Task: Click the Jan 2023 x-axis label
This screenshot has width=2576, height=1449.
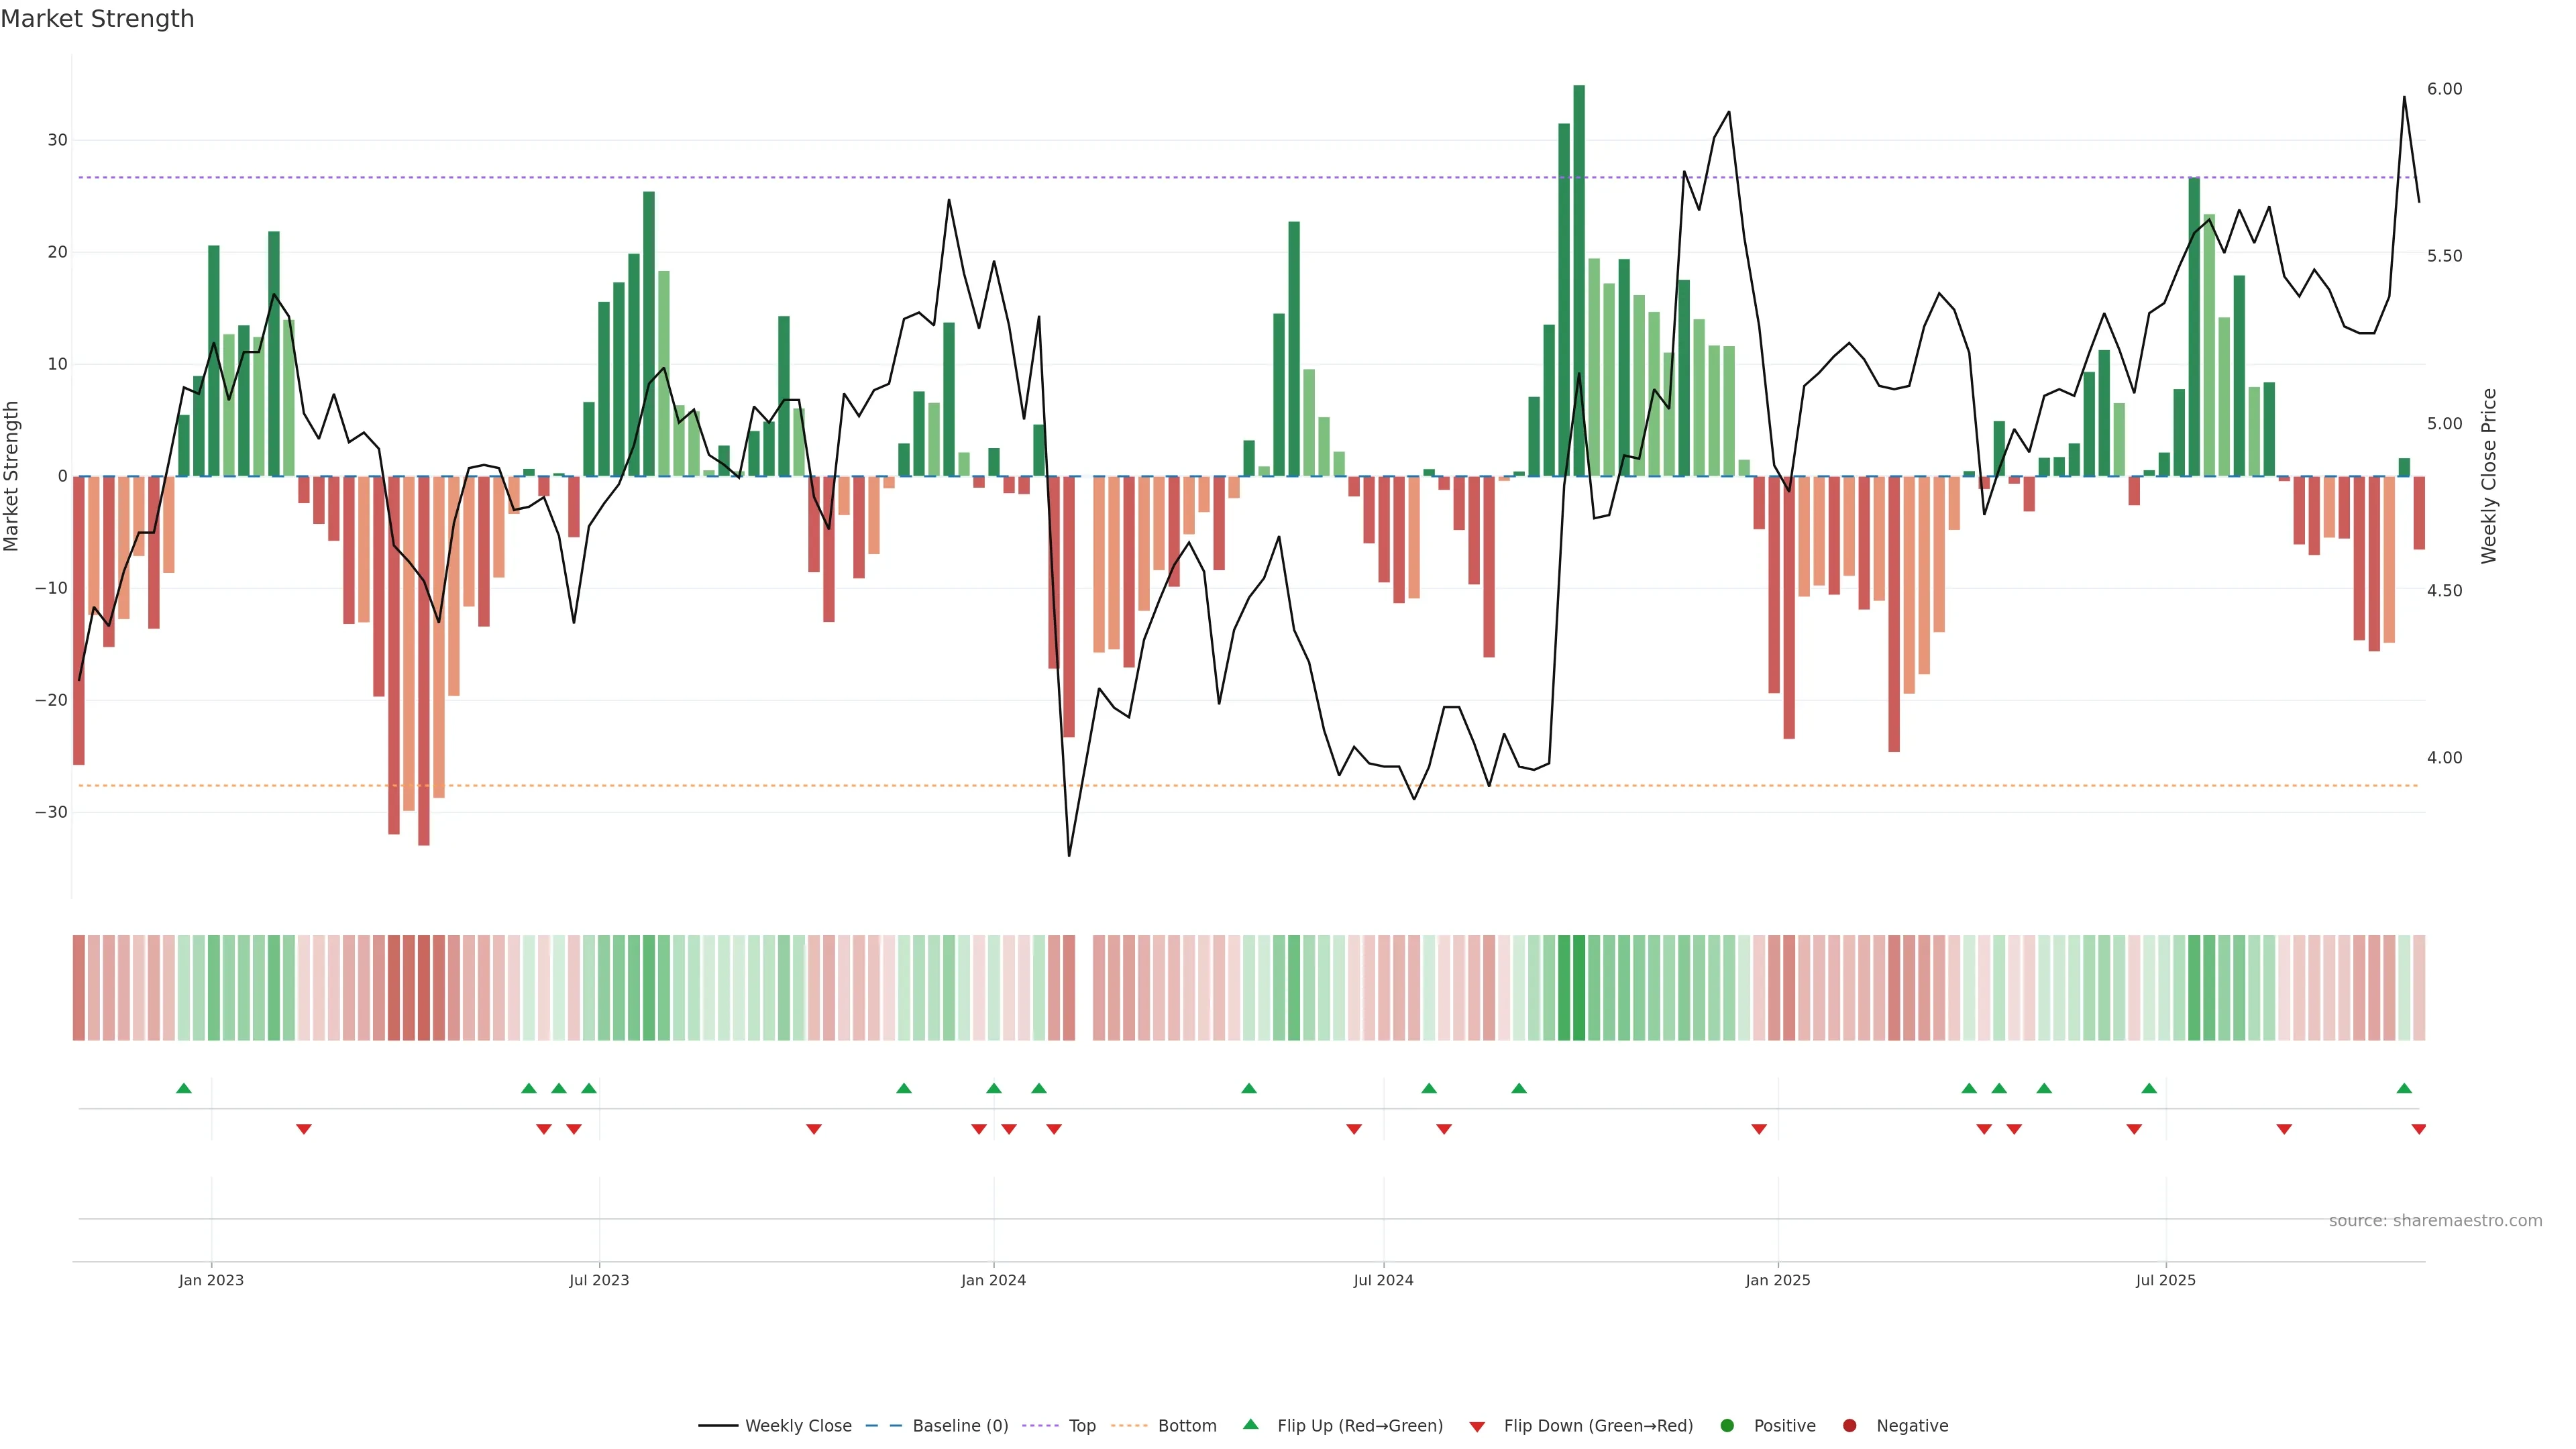Action: (x=211, y=1280)
